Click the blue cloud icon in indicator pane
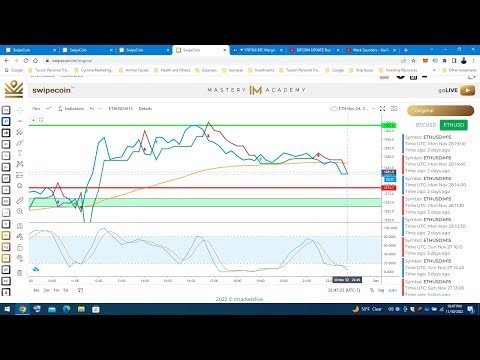 36,269
